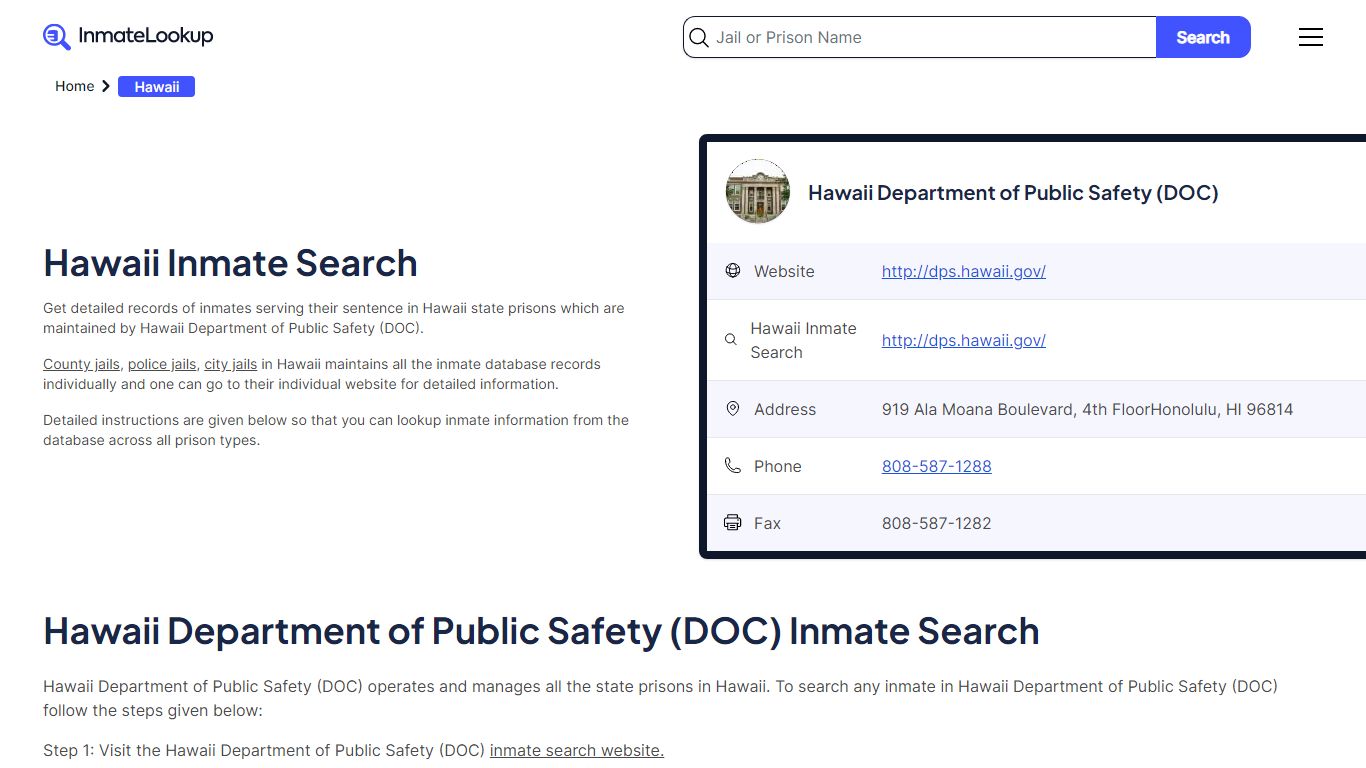The height and width of the screenshot is (768, 1366).
Task: Click the globe icon beside Website
Action: (733, 270)
